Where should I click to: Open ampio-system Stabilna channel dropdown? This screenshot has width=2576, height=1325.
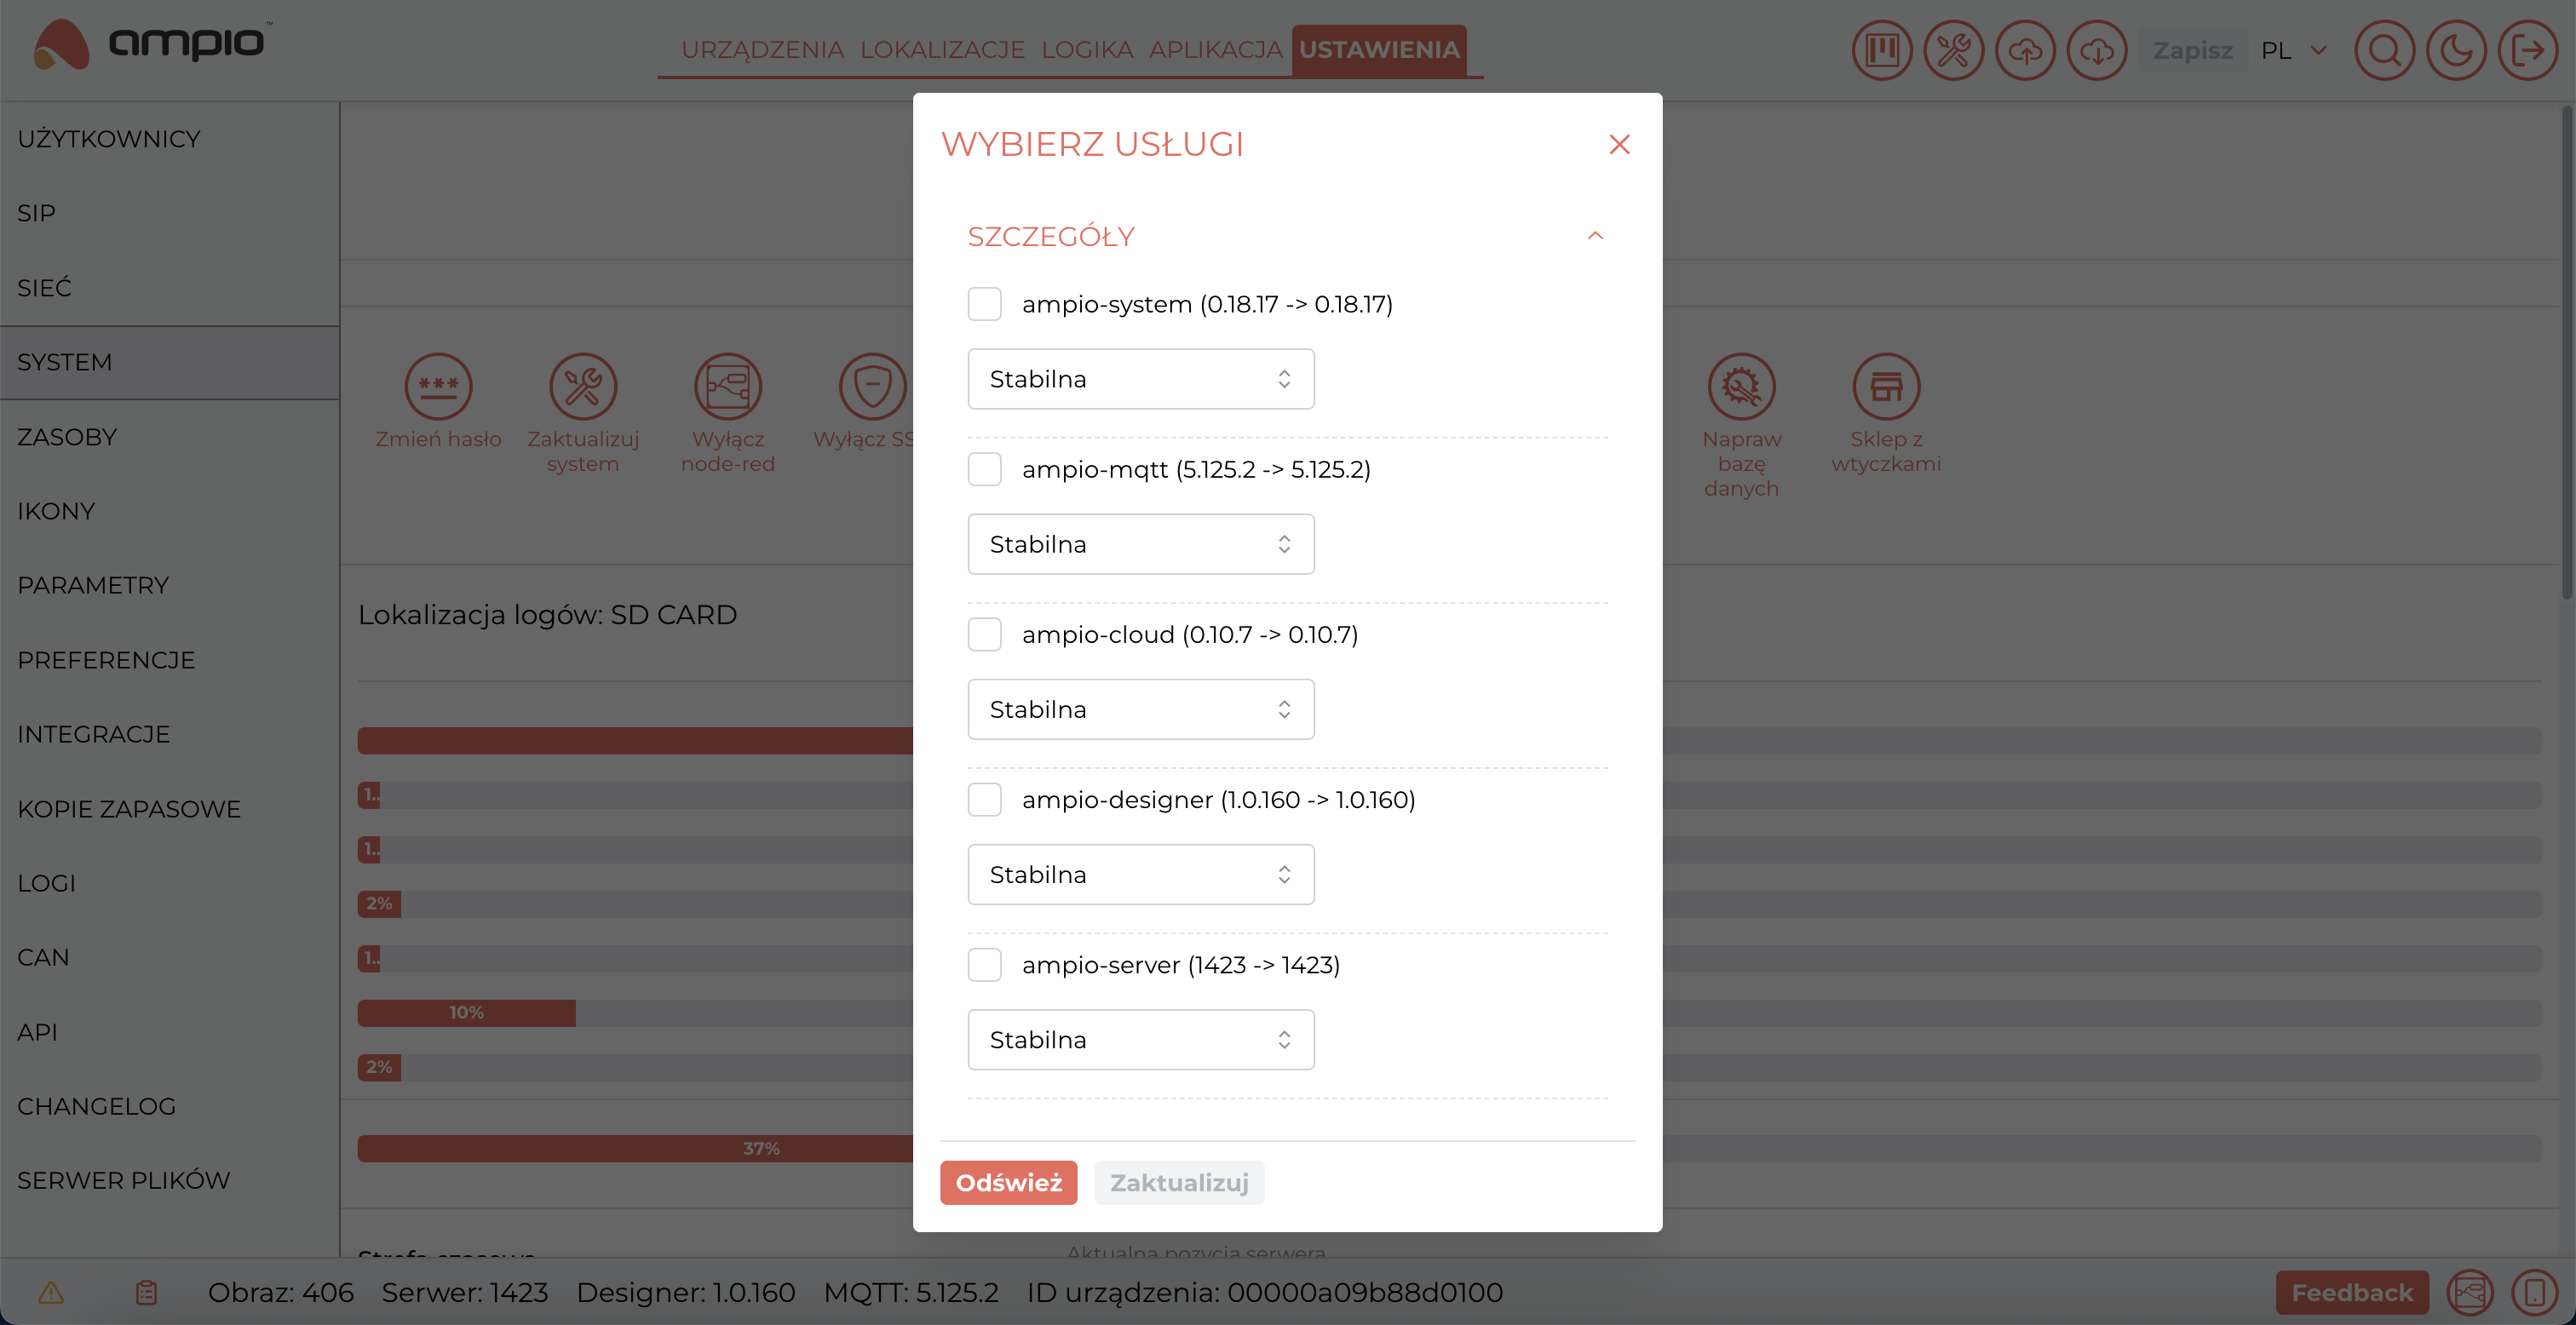coord(1140,379)
